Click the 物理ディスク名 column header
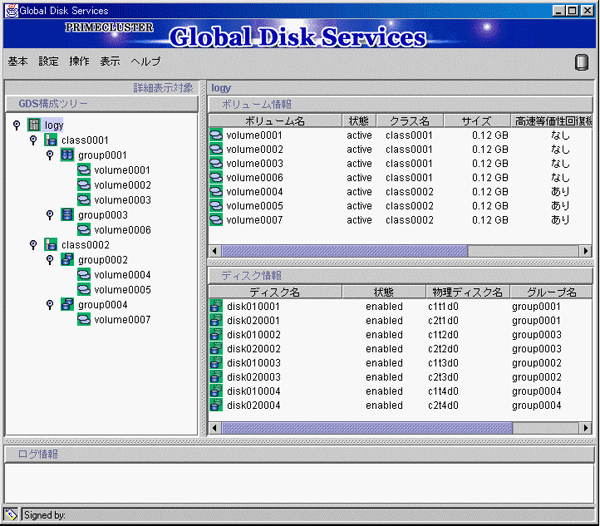 tap(467, 292)
